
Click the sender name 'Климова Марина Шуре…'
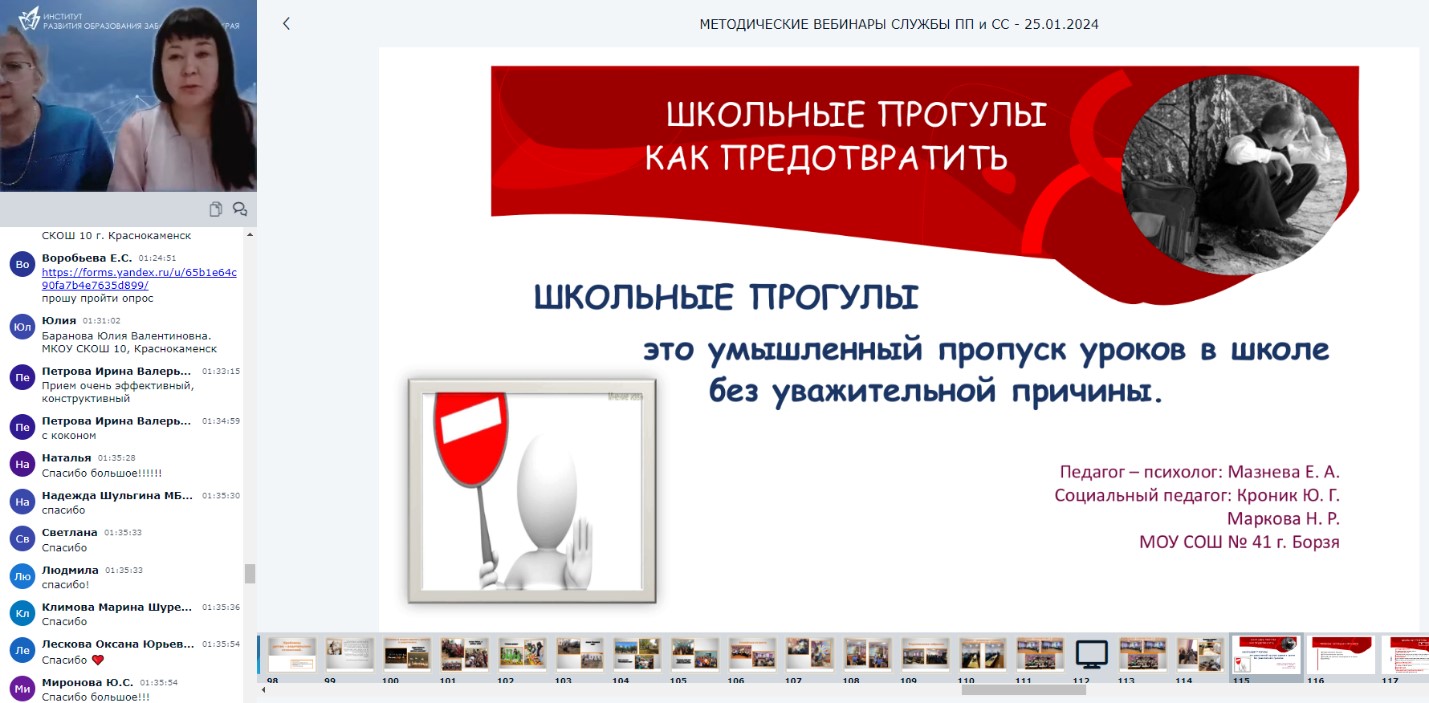(x=117, y=607)
